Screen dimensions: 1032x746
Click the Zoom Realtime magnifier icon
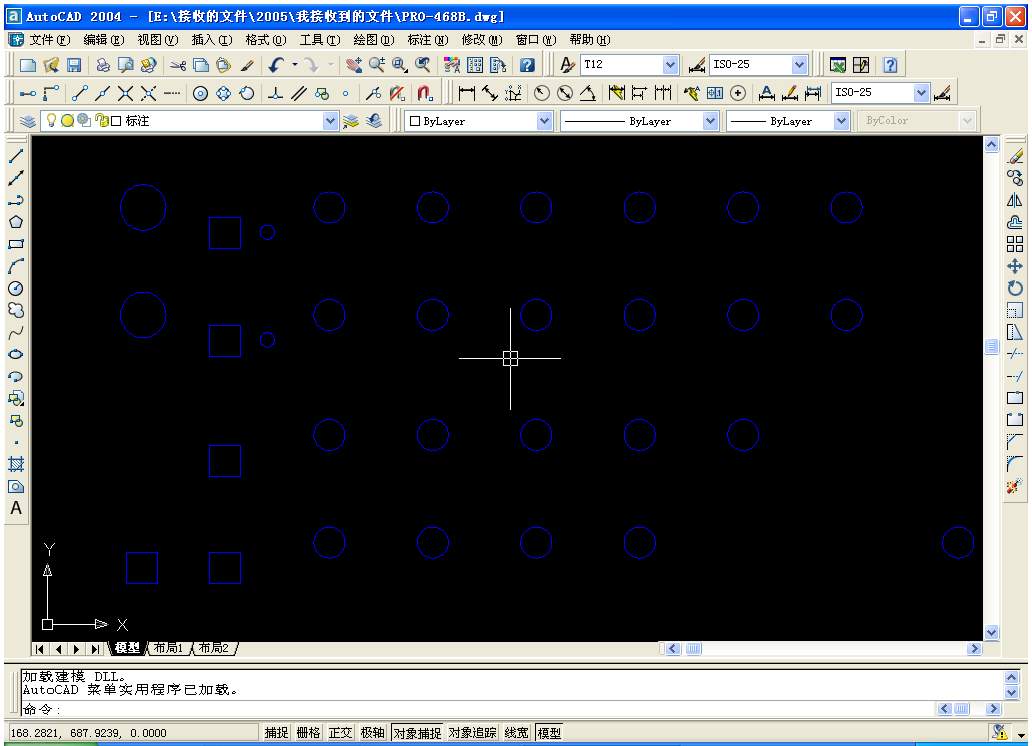(376, 65)
